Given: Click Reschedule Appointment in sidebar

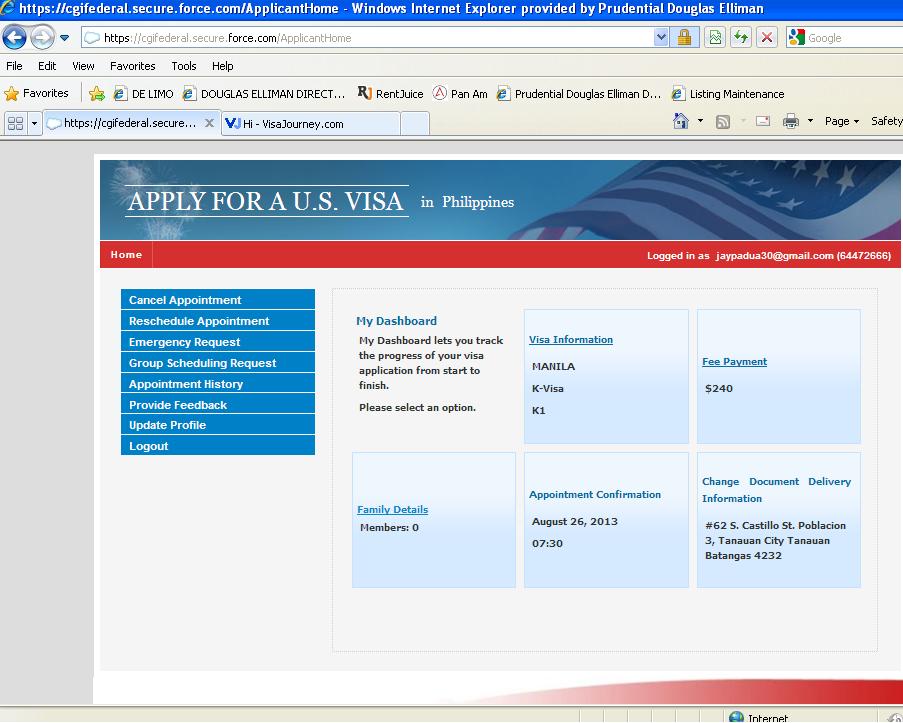Looking at the screenshot, I should pos(218,321).
